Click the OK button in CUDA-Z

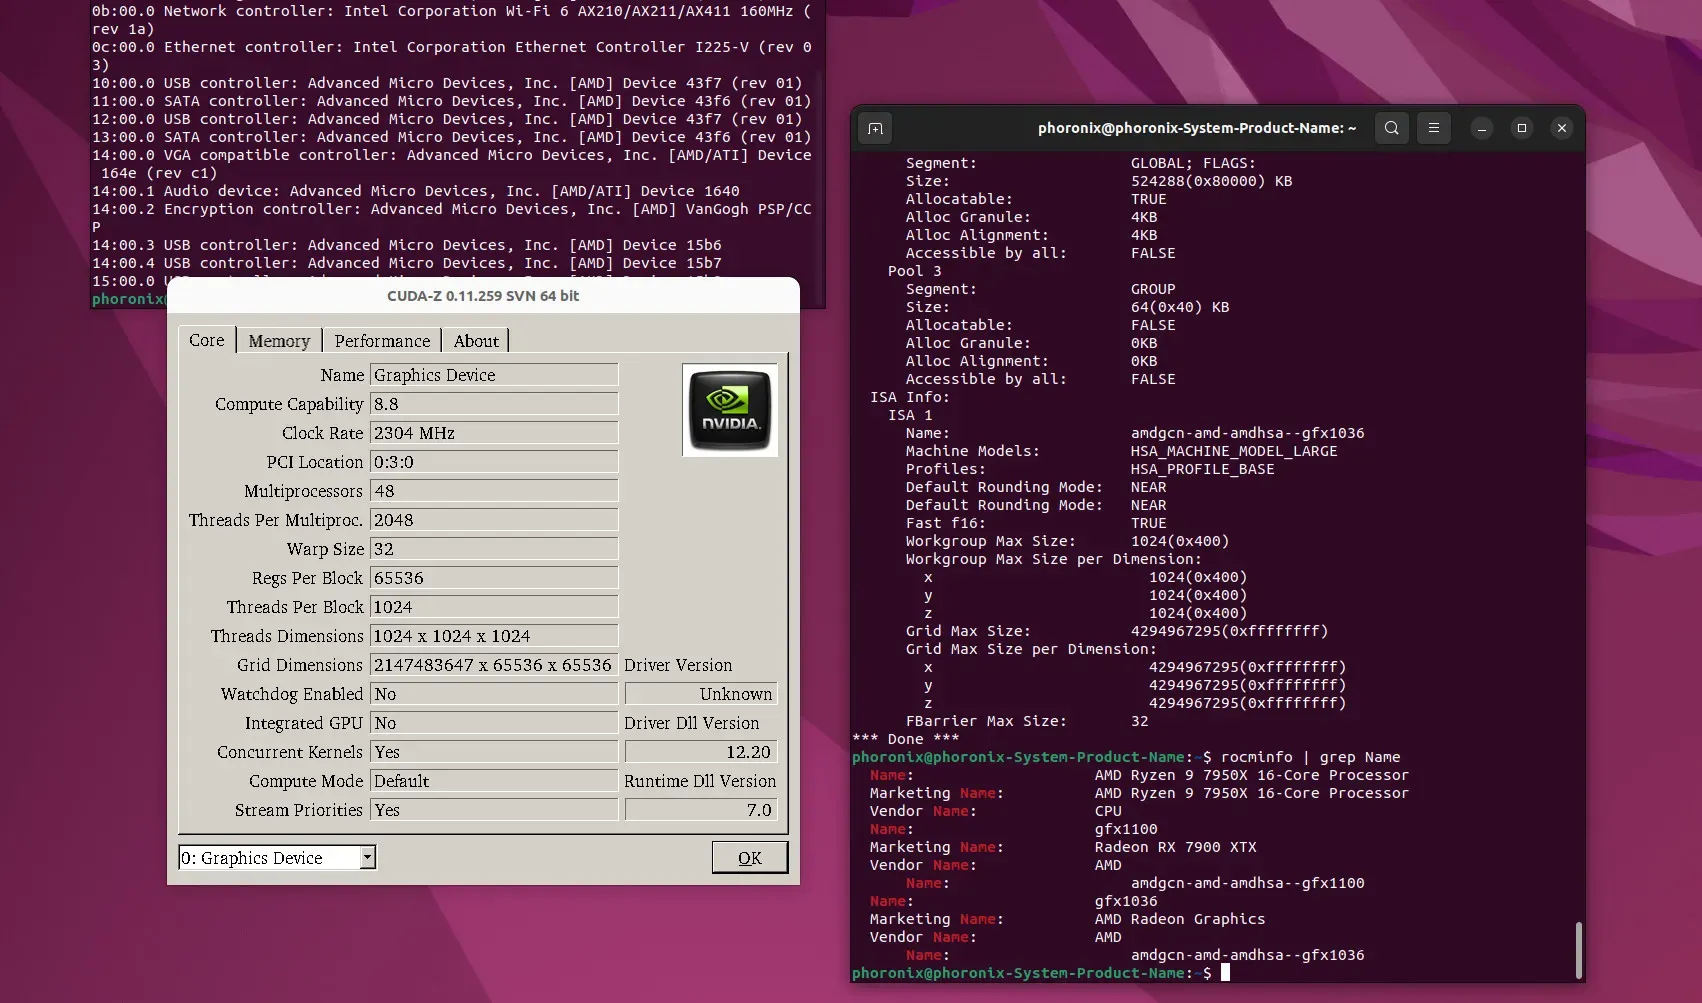[x=749, y=857]
